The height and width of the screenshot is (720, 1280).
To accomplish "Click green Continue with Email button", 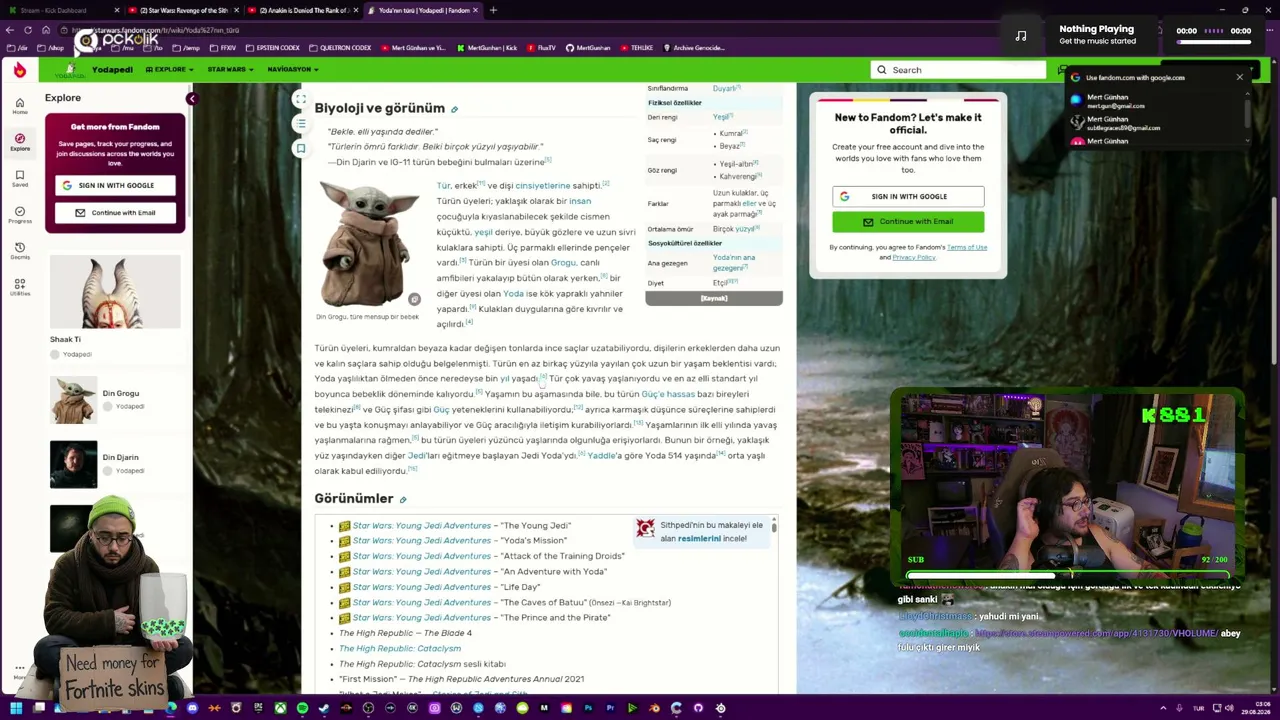I will [908, 222].
